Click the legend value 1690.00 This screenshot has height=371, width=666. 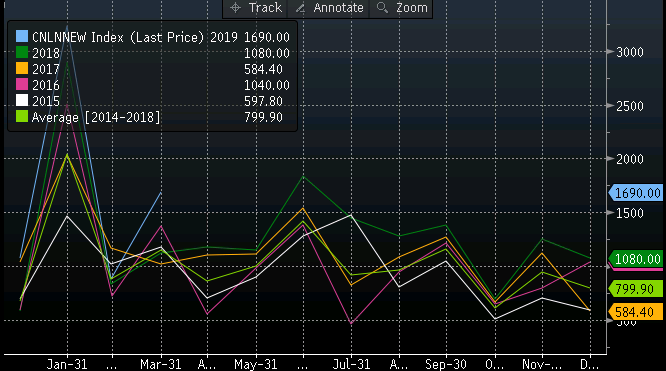267,37
